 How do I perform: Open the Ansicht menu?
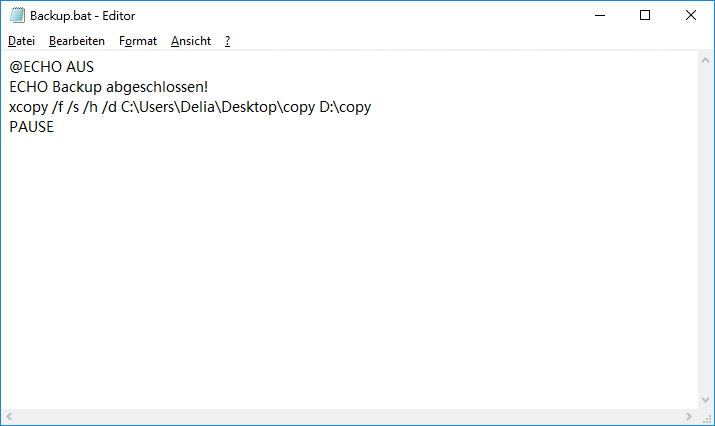click(191, 41)
